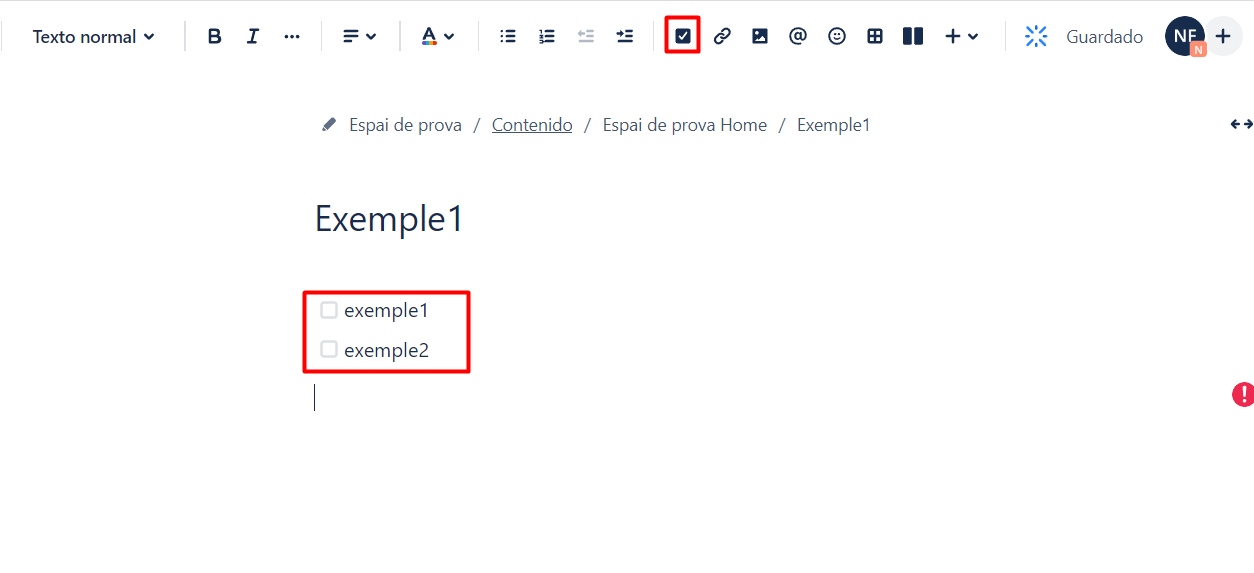Screen dimensions: 1254x573
Task: Insert a table
Action: (875, 36)
